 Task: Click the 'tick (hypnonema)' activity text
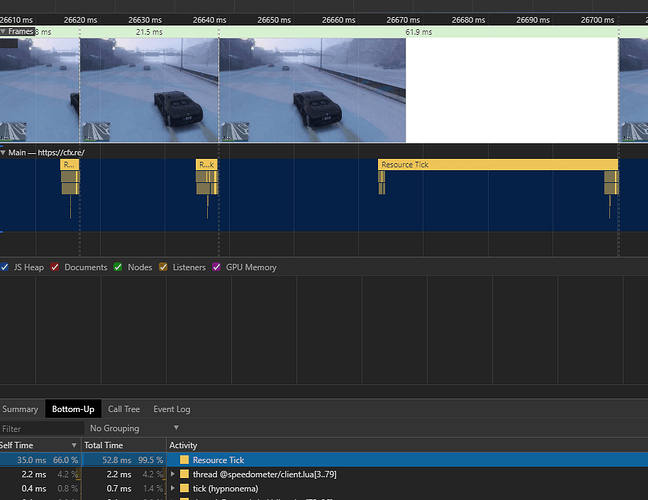click(225, 489)
